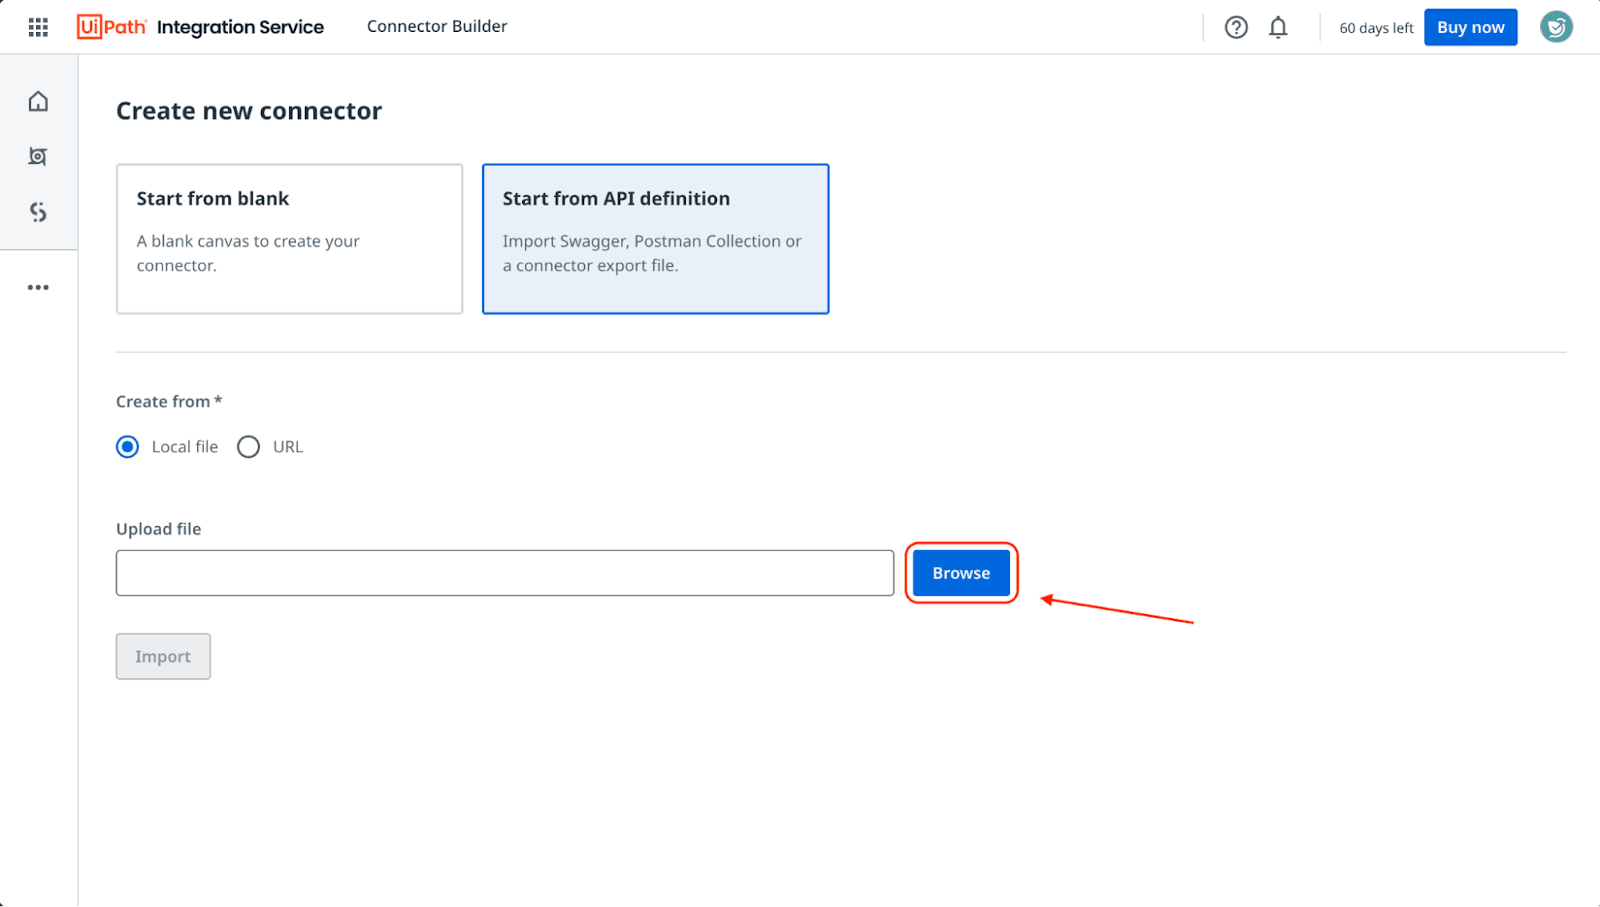Click the Import button
Image resolution: width=1600 pixels, height=907 pixels.
click(163, 656)
